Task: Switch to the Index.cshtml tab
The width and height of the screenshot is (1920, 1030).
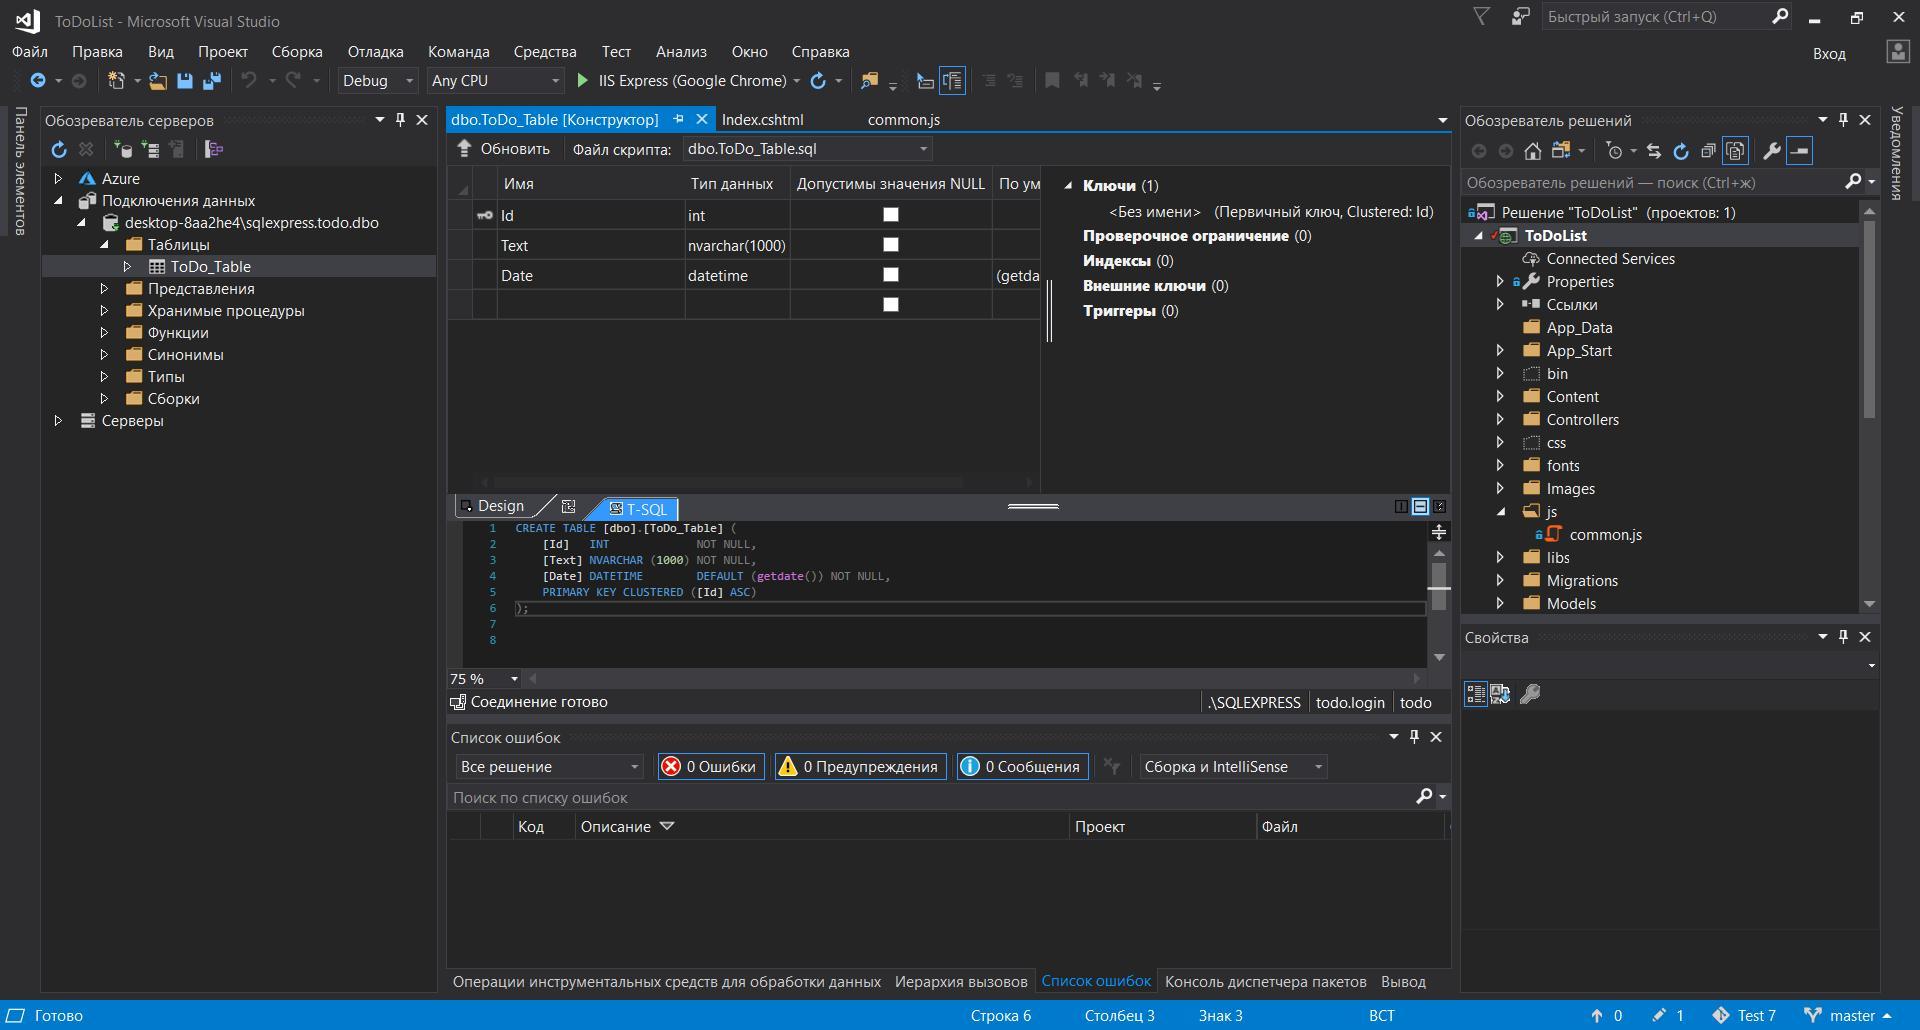Action: click(x=762, y=120)
